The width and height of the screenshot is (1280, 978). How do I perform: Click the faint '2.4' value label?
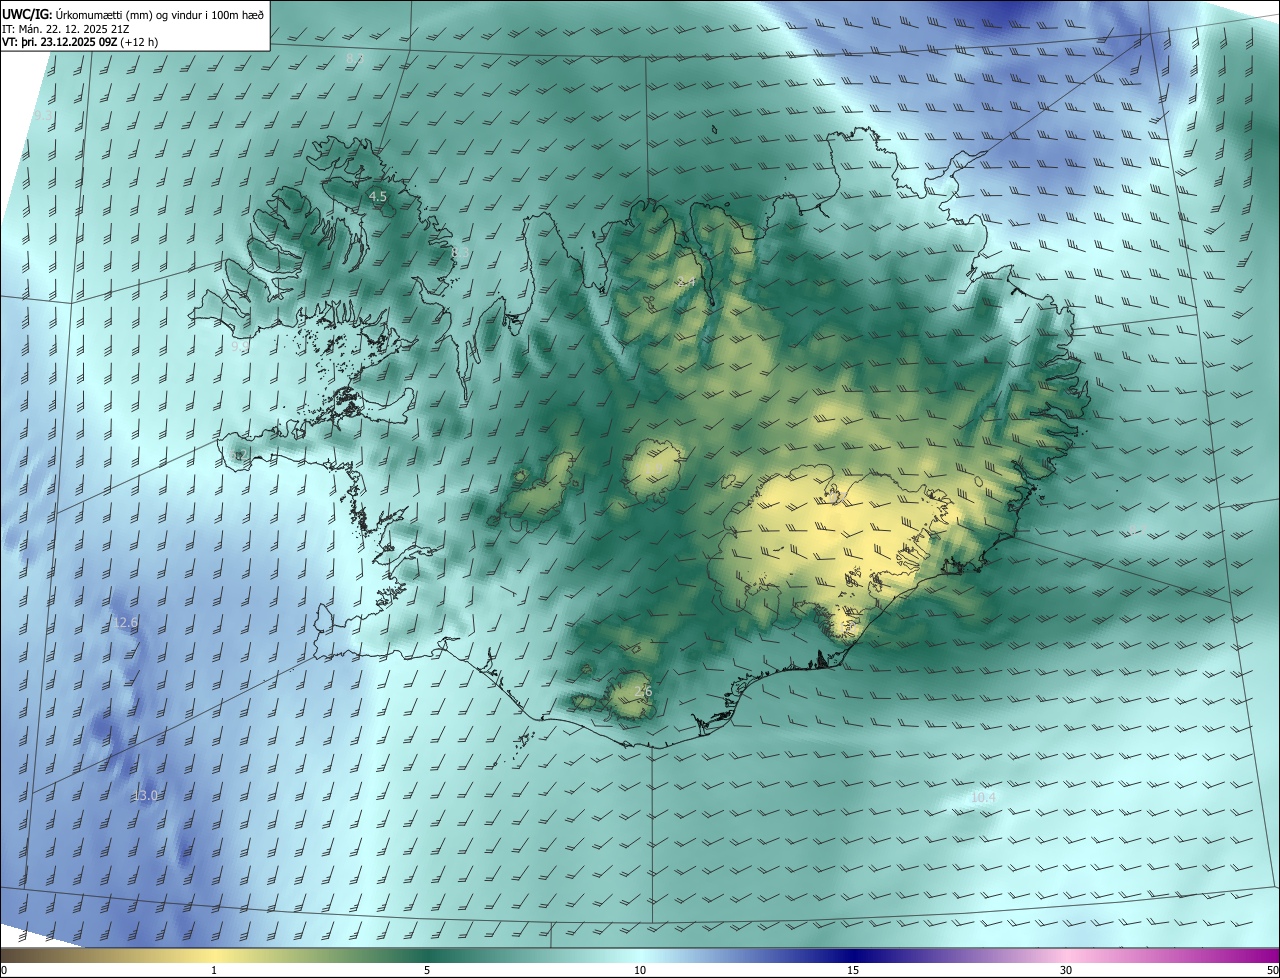pos(686,281)
